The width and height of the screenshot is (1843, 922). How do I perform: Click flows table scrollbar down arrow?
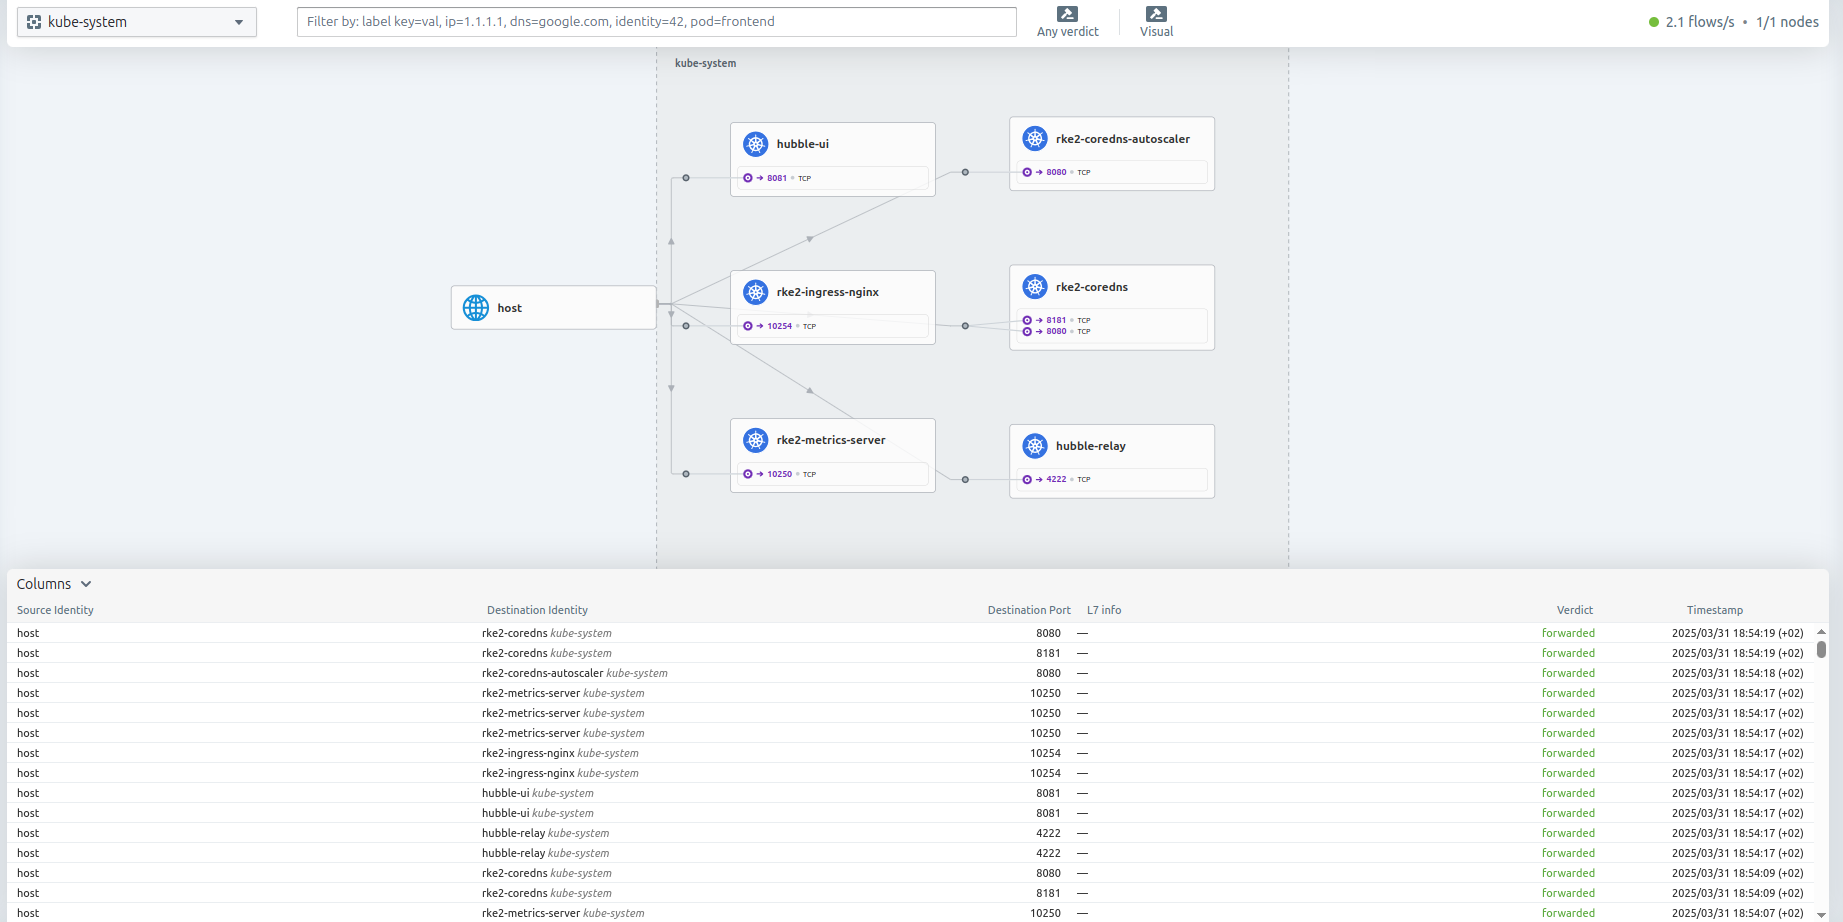tap(1821, 914)
